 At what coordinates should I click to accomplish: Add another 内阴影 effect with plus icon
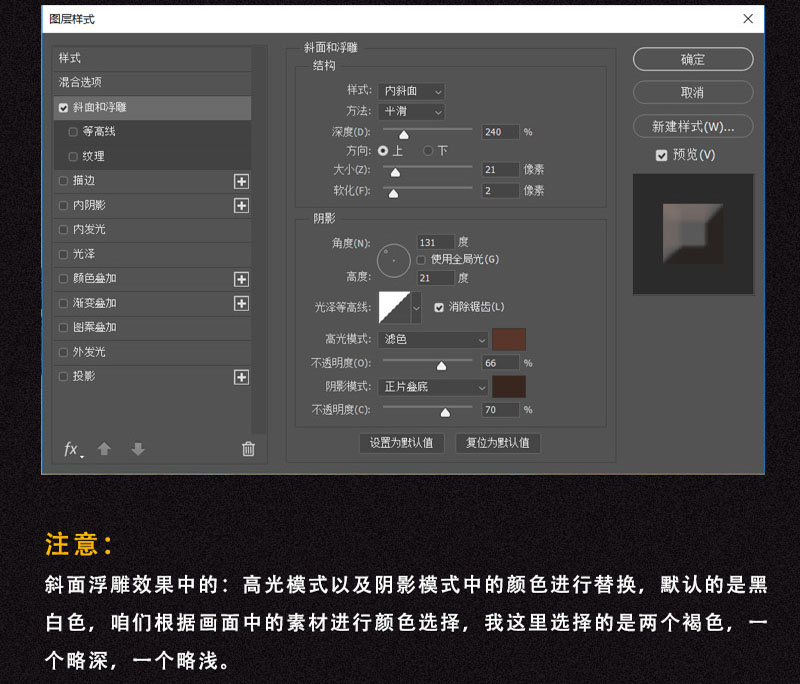click(241, 206)
